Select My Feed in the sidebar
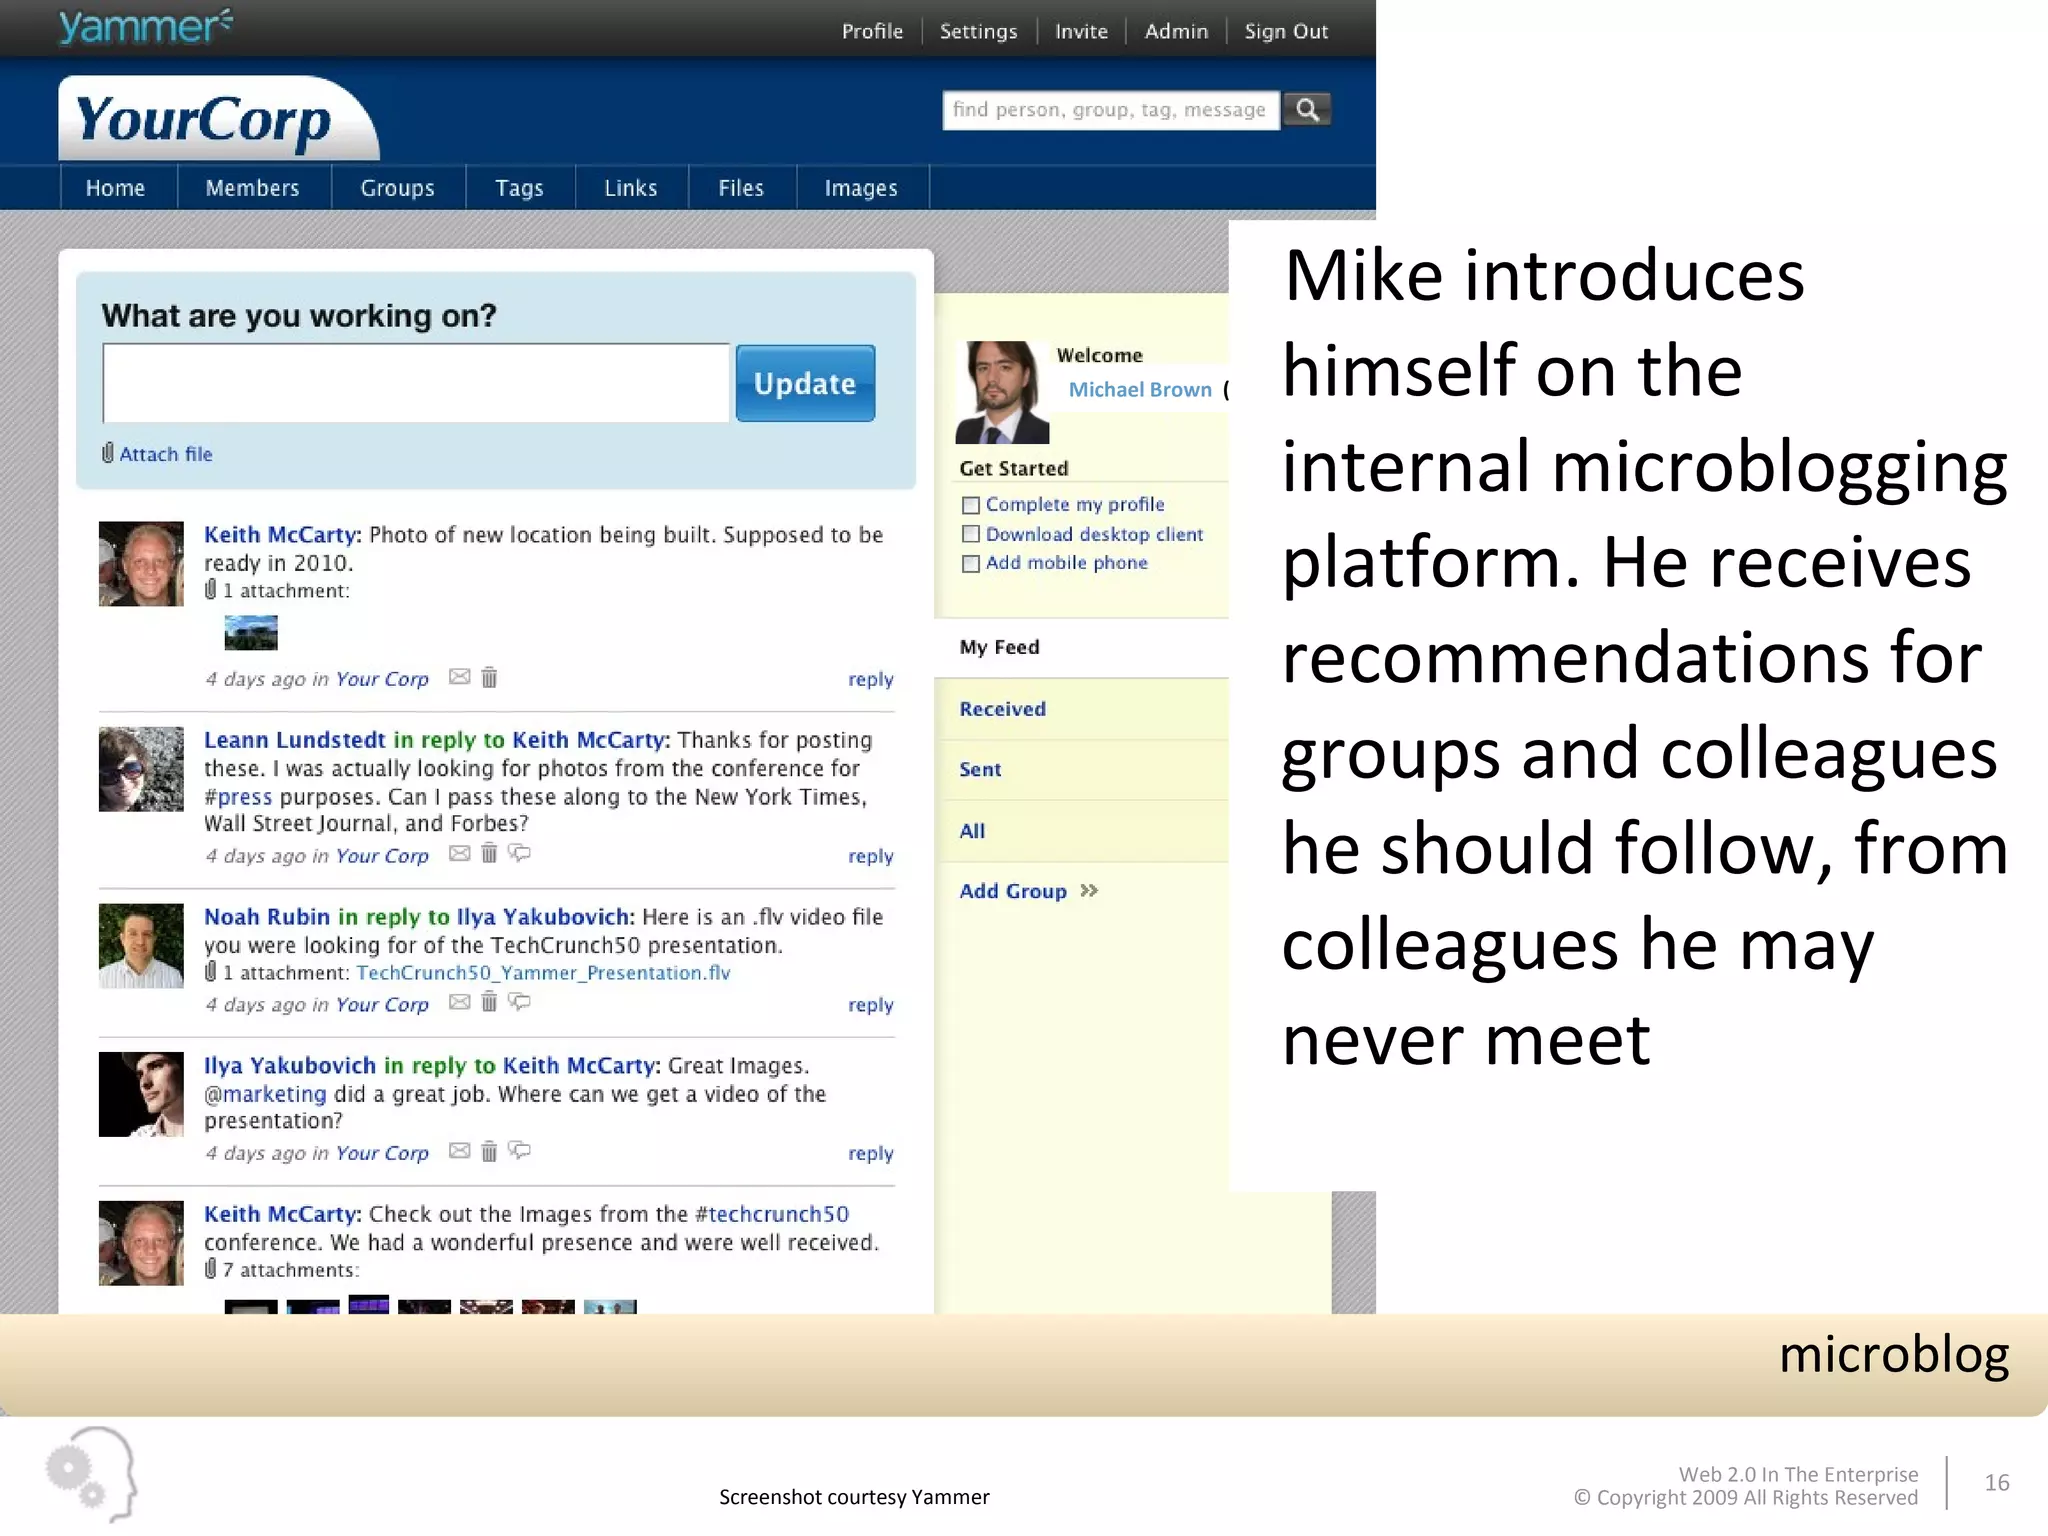Image resolution: width=2048 pixels, height=1536 pixels. pyautogui.click(x=999, y=647)
